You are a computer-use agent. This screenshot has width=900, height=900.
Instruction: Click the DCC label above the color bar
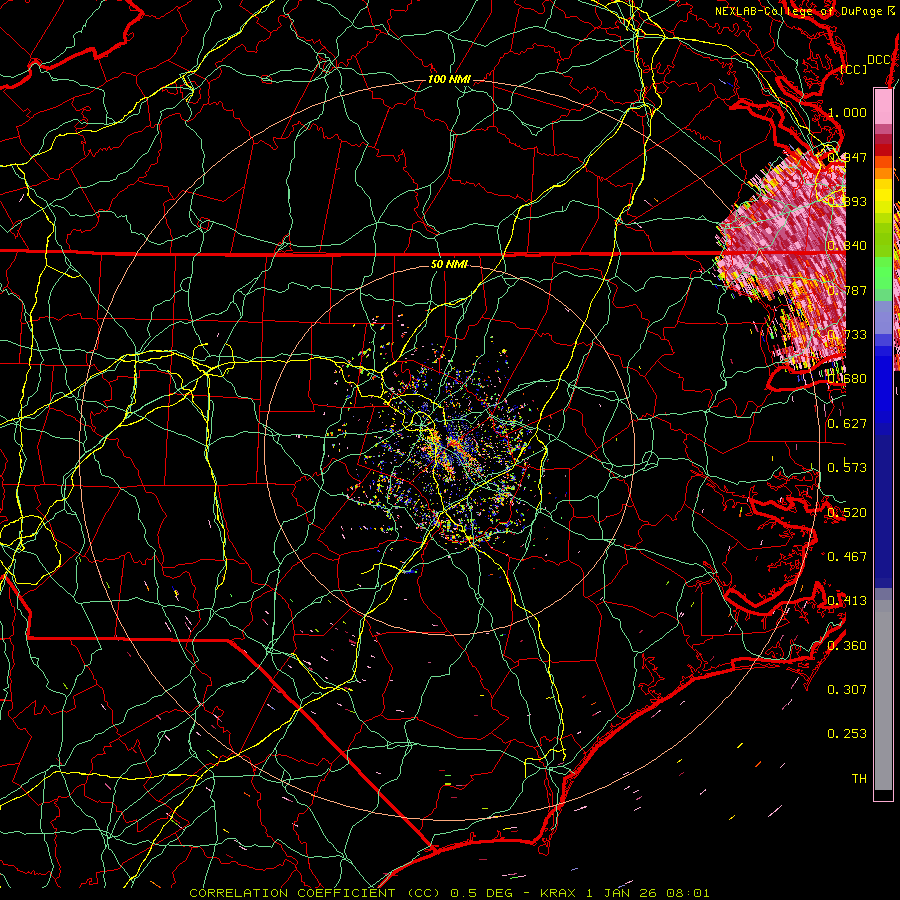(879, 60)
